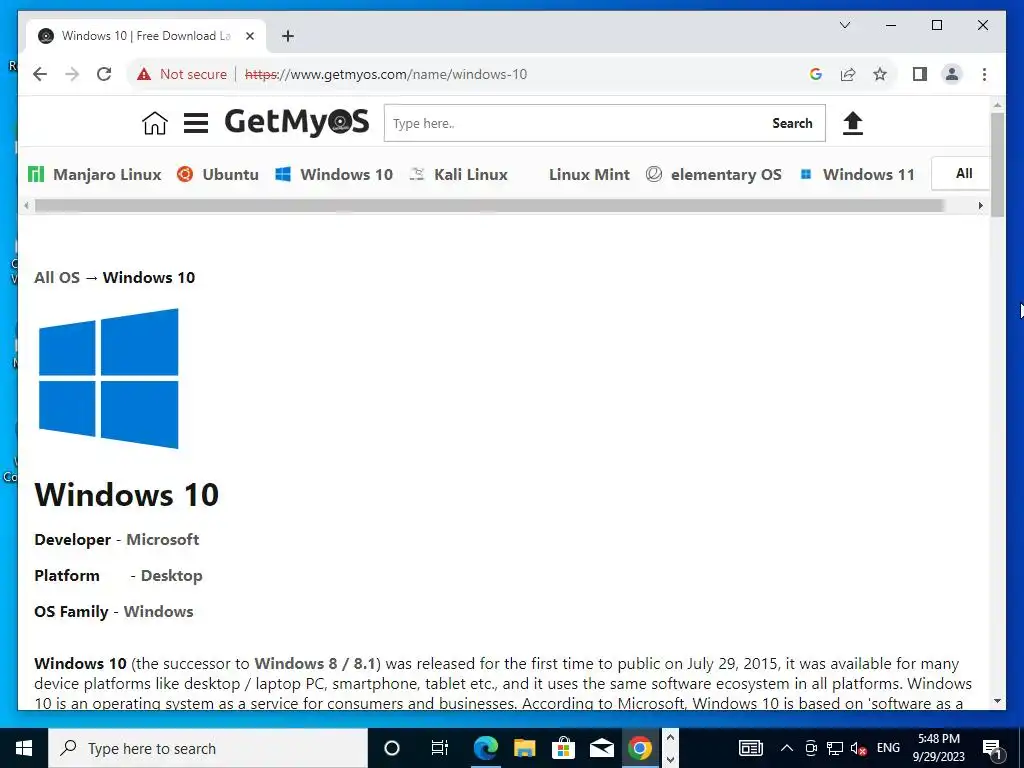The image size is (1024, 768).
Task: Click the horizontal scrollbar thumb
Action: pyautogui.click(x=489, y=206)
